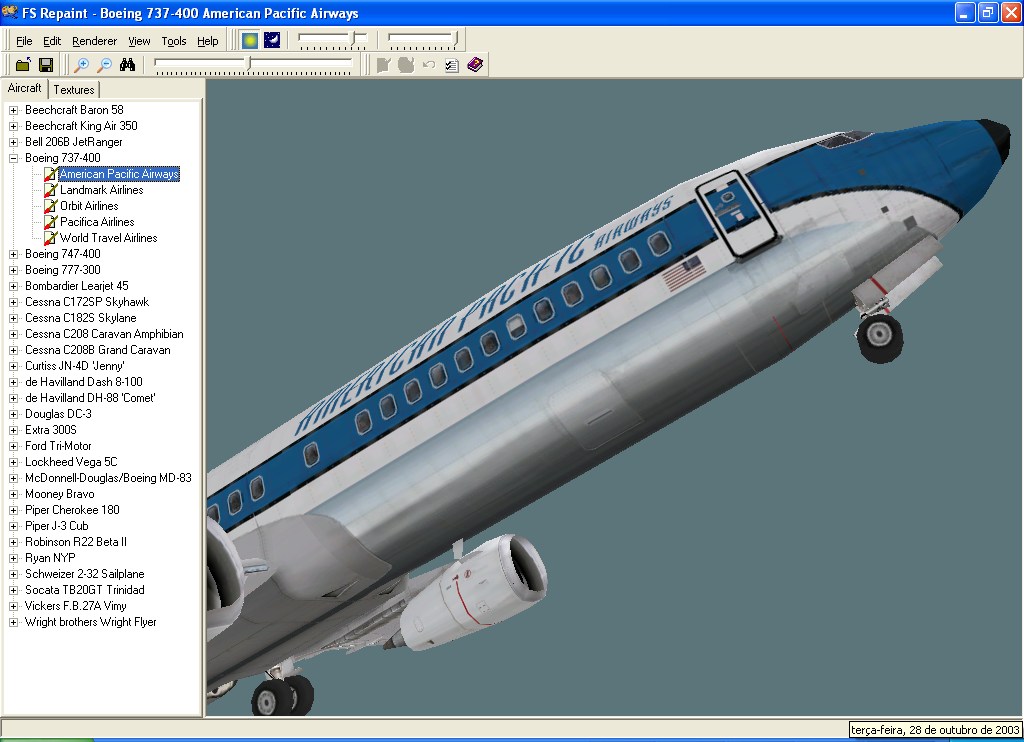
Task: Select Cessna C208B Grand Caravan
Action: [x=98, y=350]
